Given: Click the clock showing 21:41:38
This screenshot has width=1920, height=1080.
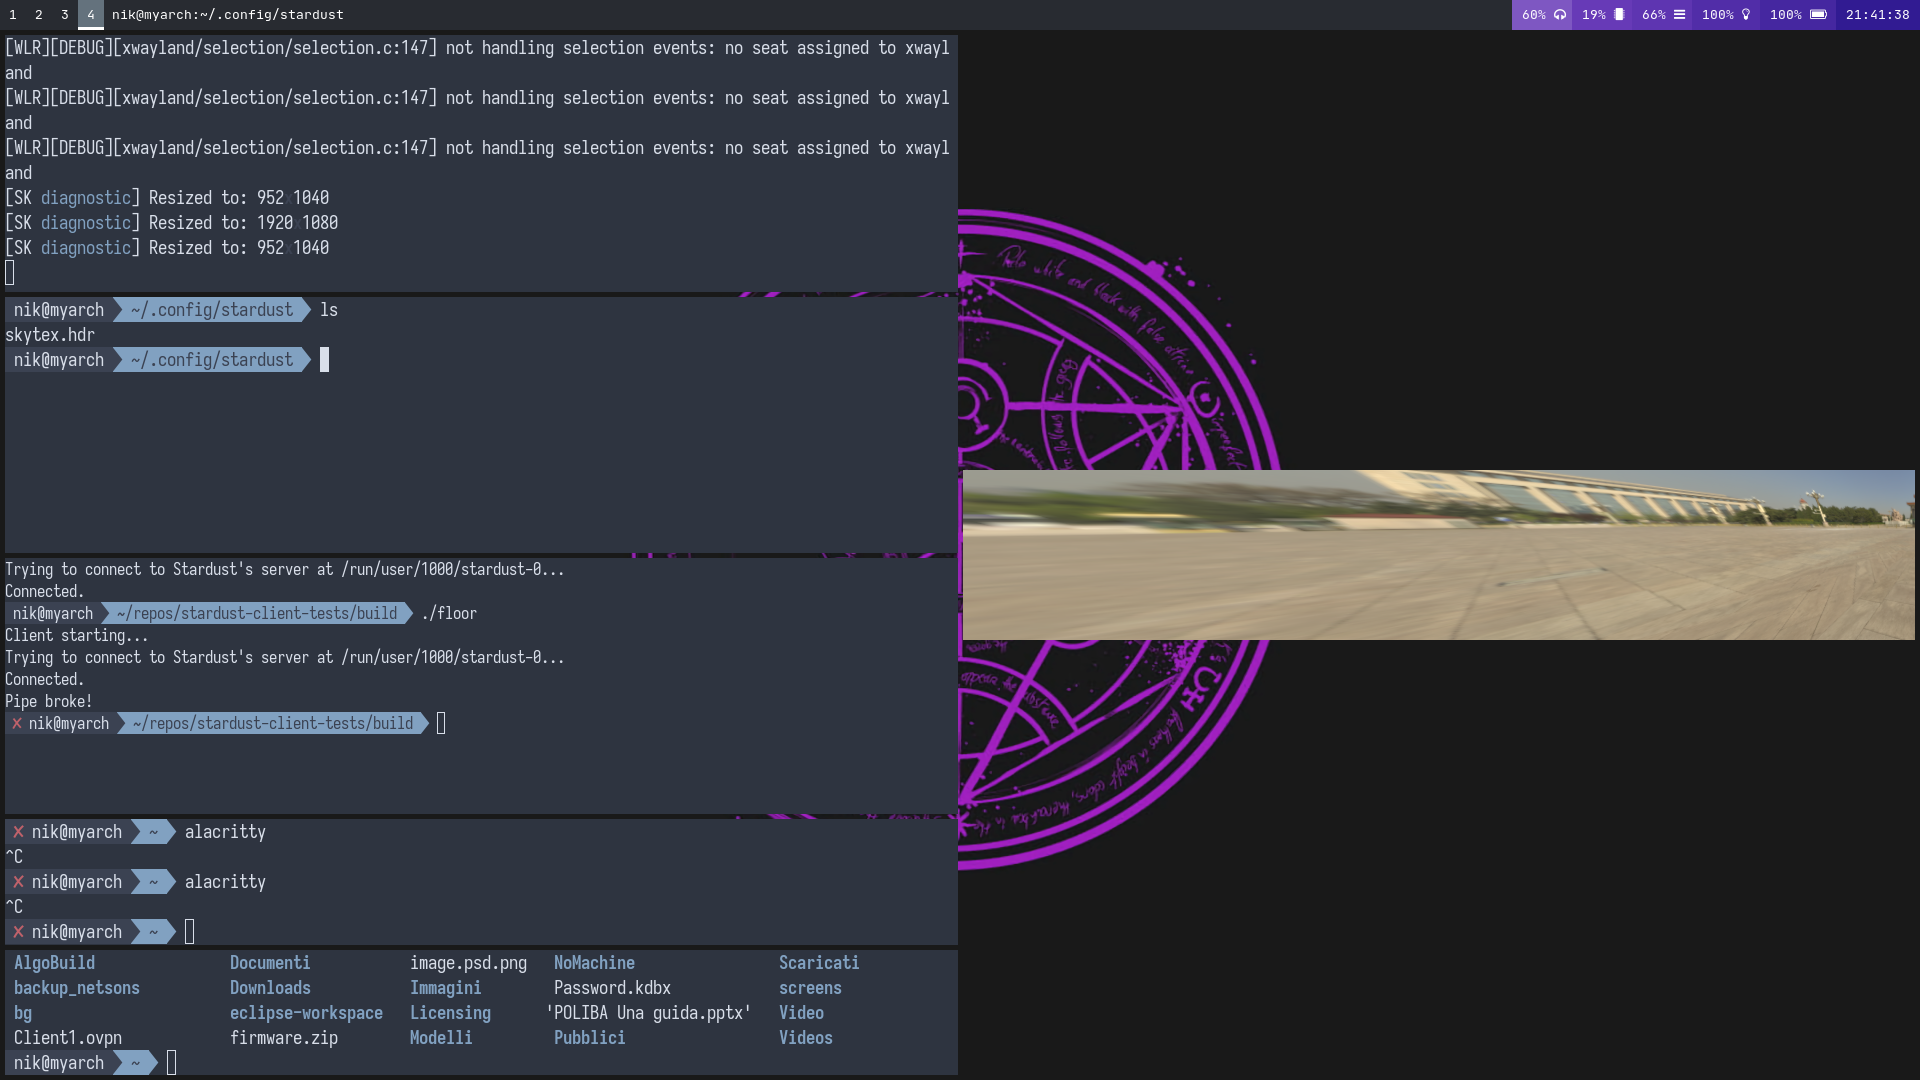Looking at the screenshot, I should point(1877,15).
